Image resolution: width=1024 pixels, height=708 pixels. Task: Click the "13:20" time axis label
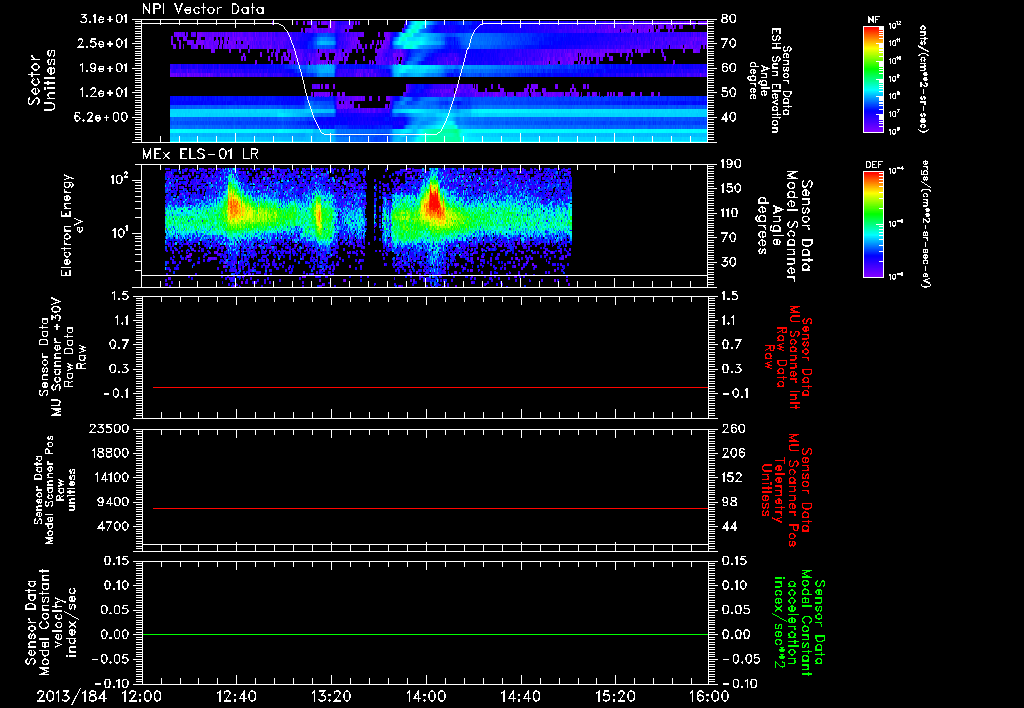[x=331, y=696]
